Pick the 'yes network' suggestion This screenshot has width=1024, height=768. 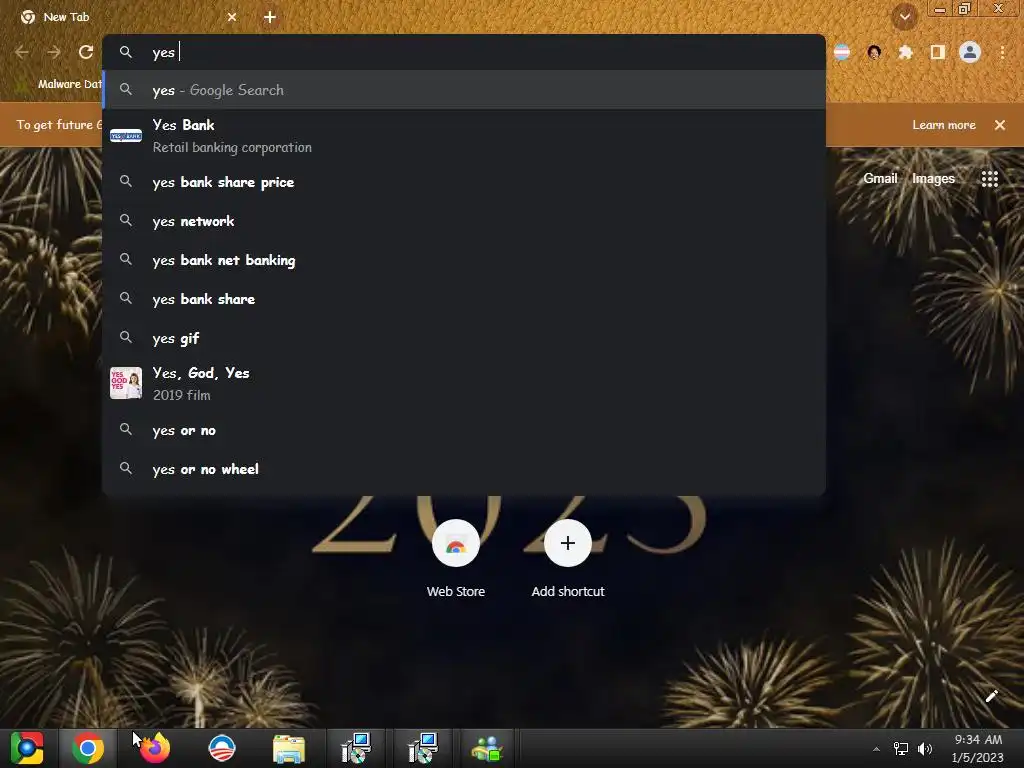point(464,221)
